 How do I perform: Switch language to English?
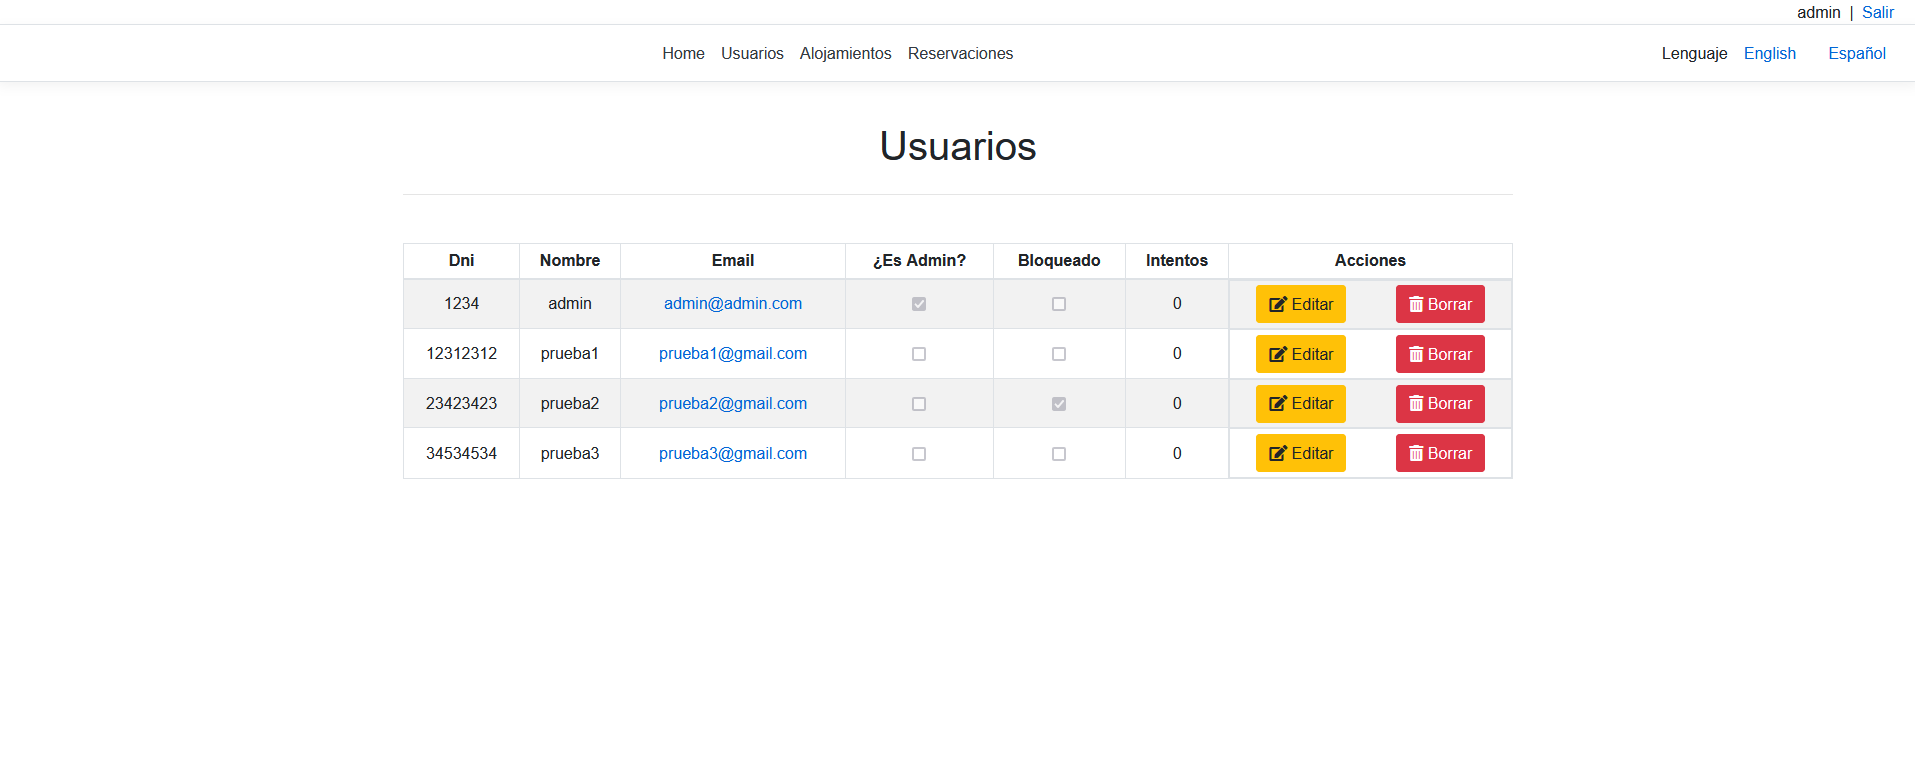[1770, 53]
